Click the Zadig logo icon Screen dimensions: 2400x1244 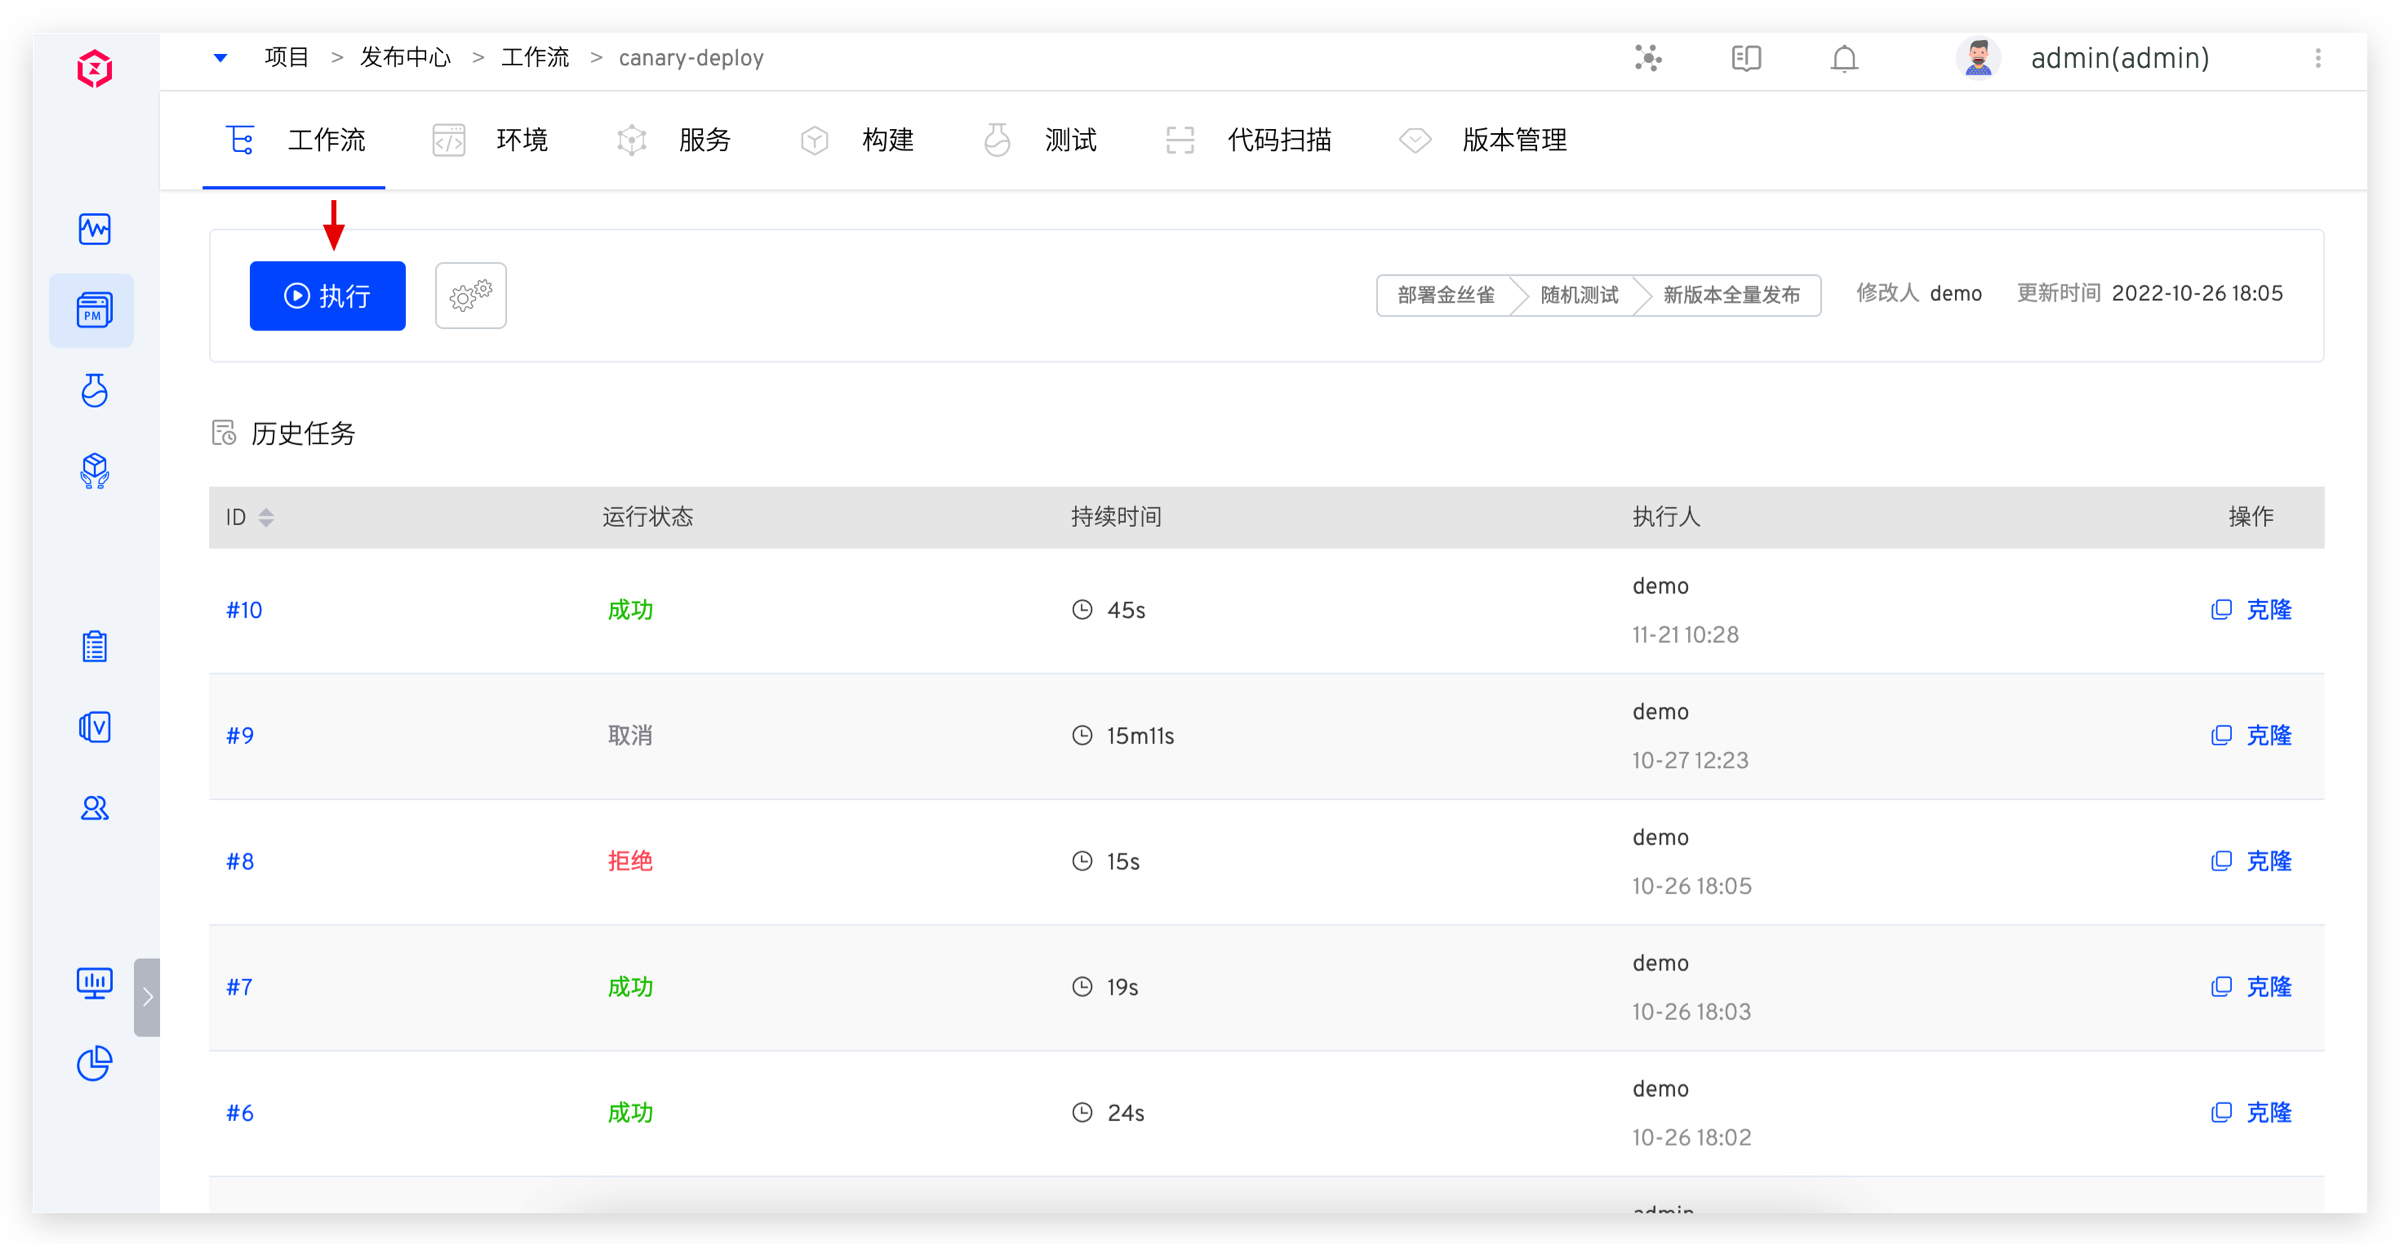[95, 69]
